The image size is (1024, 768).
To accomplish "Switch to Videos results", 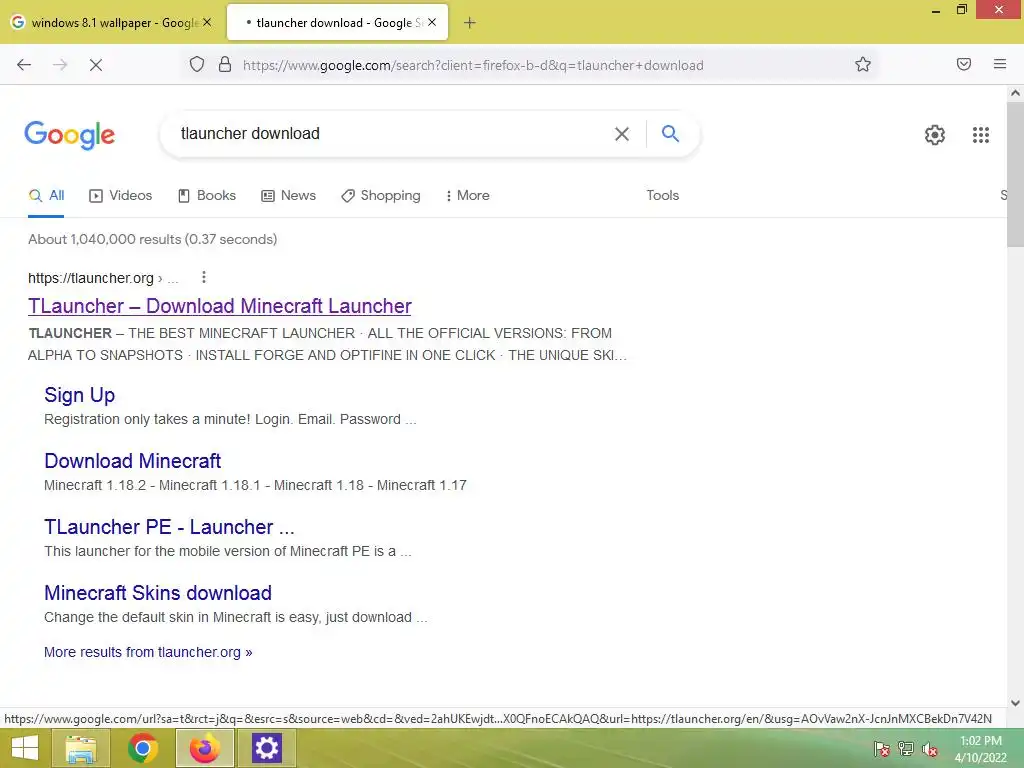I will point(121,195).
